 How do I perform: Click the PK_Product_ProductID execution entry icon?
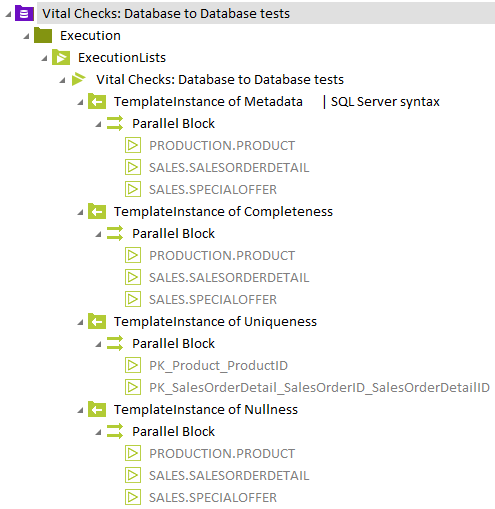click(133, 365)
